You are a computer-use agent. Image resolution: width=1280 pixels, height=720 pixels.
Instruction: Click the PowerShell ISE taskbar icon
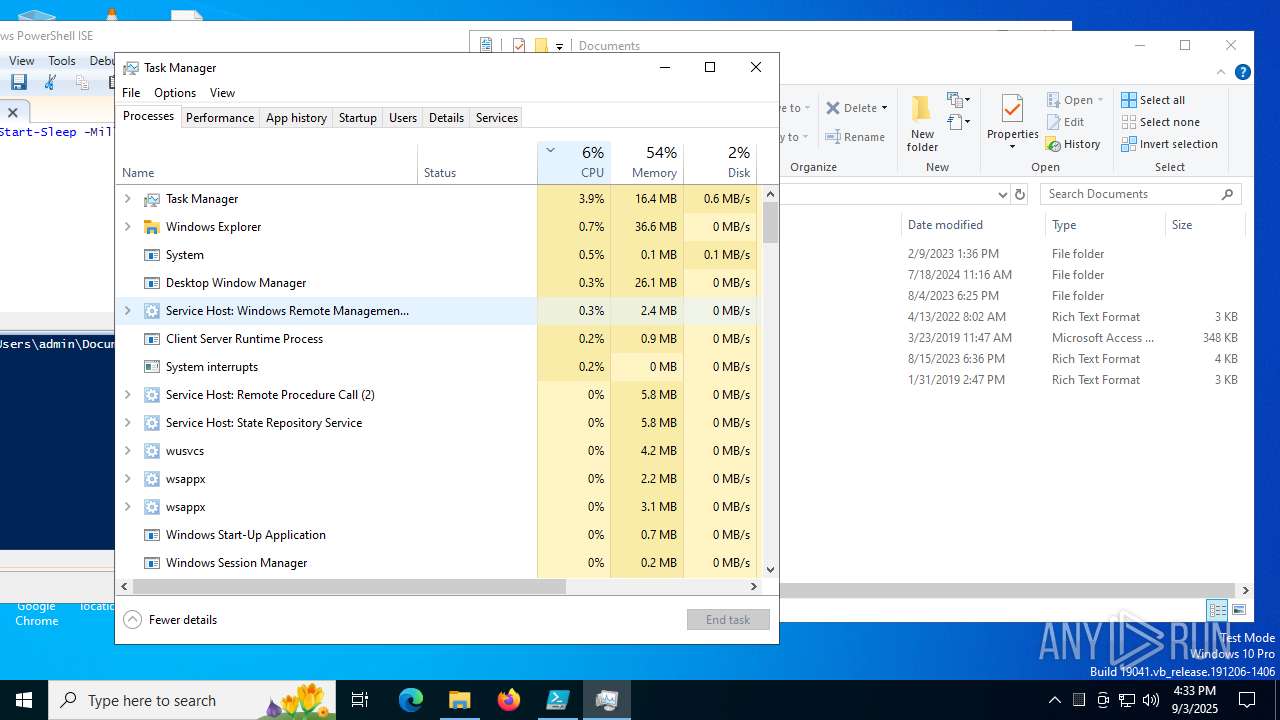click(557, 700)
